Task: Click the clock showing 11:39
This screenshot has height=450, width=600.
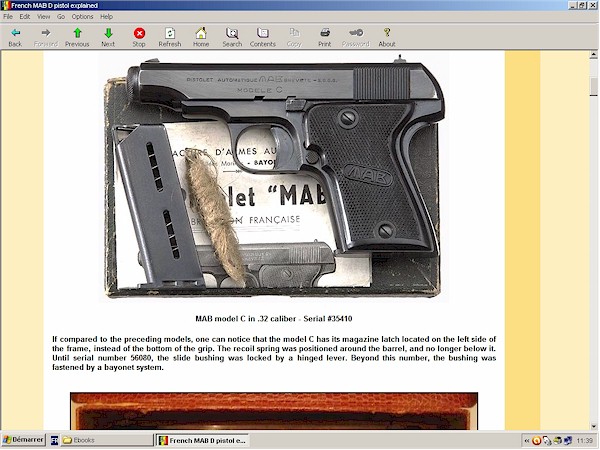Action: point(584,441)
